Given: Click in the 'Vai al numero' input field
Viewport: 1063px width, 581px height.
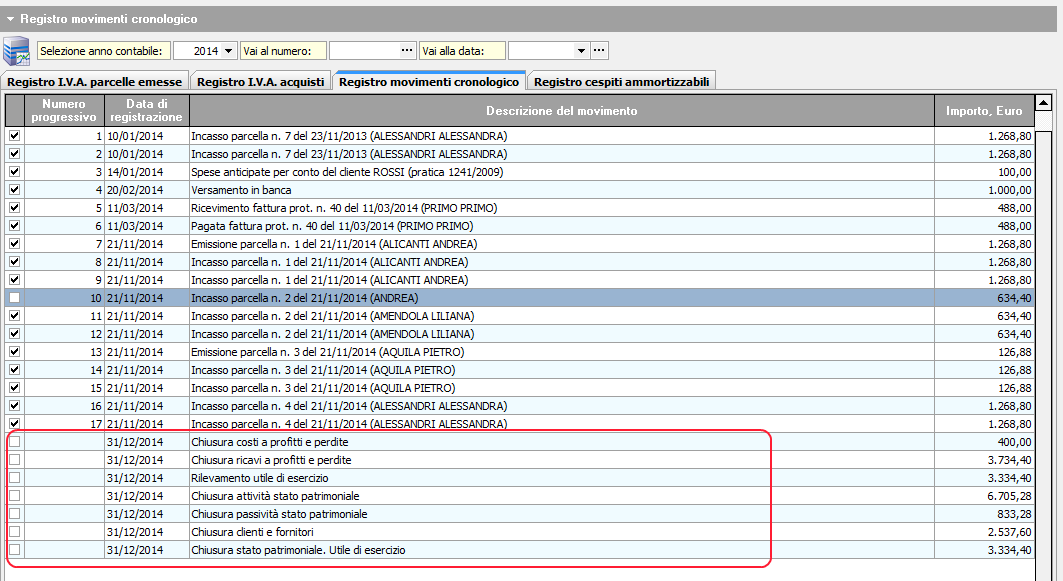Looking at the screenshot, I should pyautogui.click(x=362, y=51).
